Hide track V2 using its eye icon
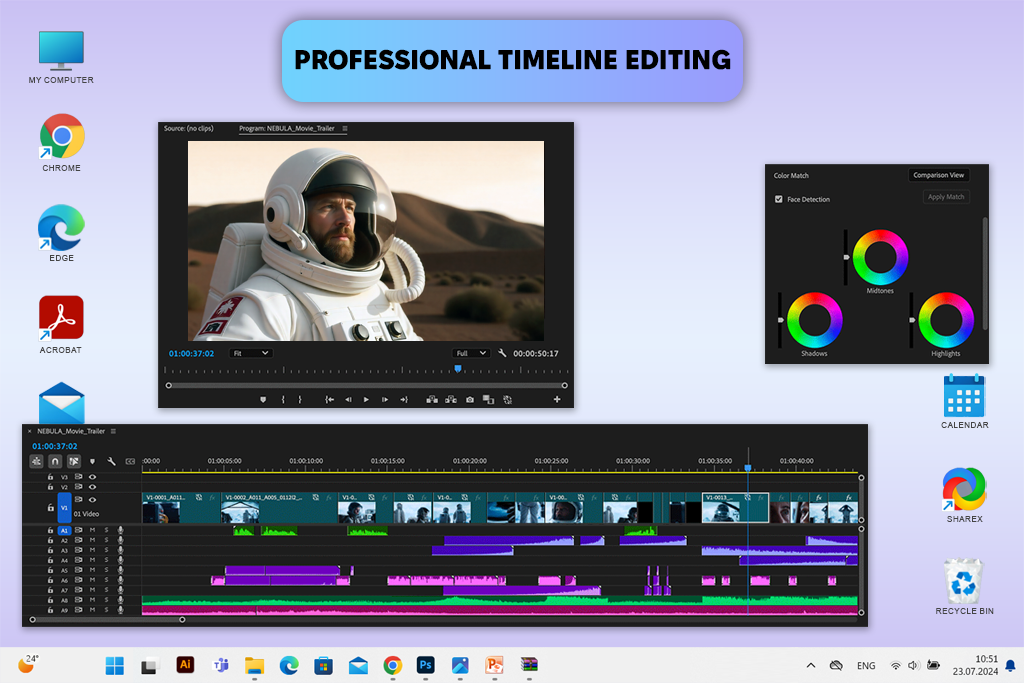 (x=92, y=487)
